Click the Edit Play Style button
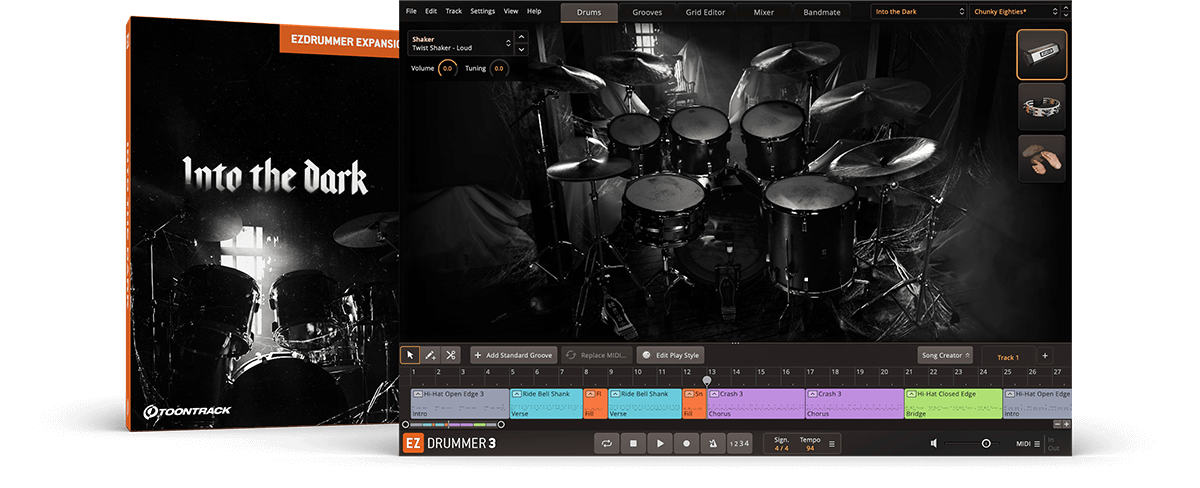The width and height of the screenshot is (1200, 488). pos(671,355)
